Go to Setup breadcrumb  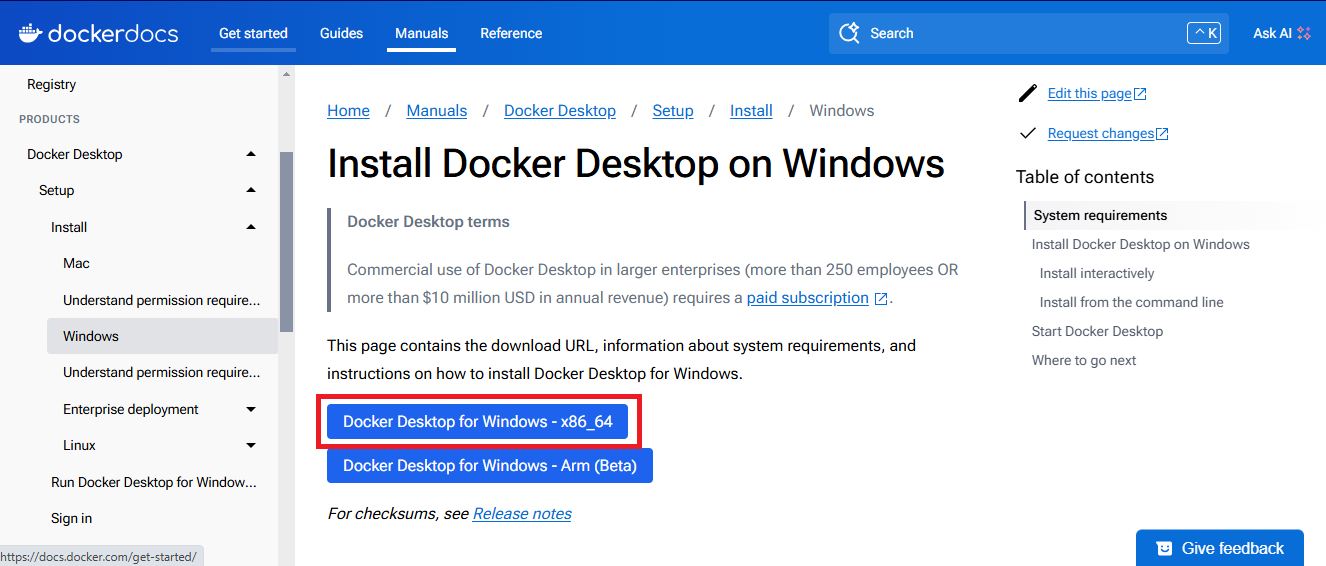pyautogui.click(x=673, y=111)
